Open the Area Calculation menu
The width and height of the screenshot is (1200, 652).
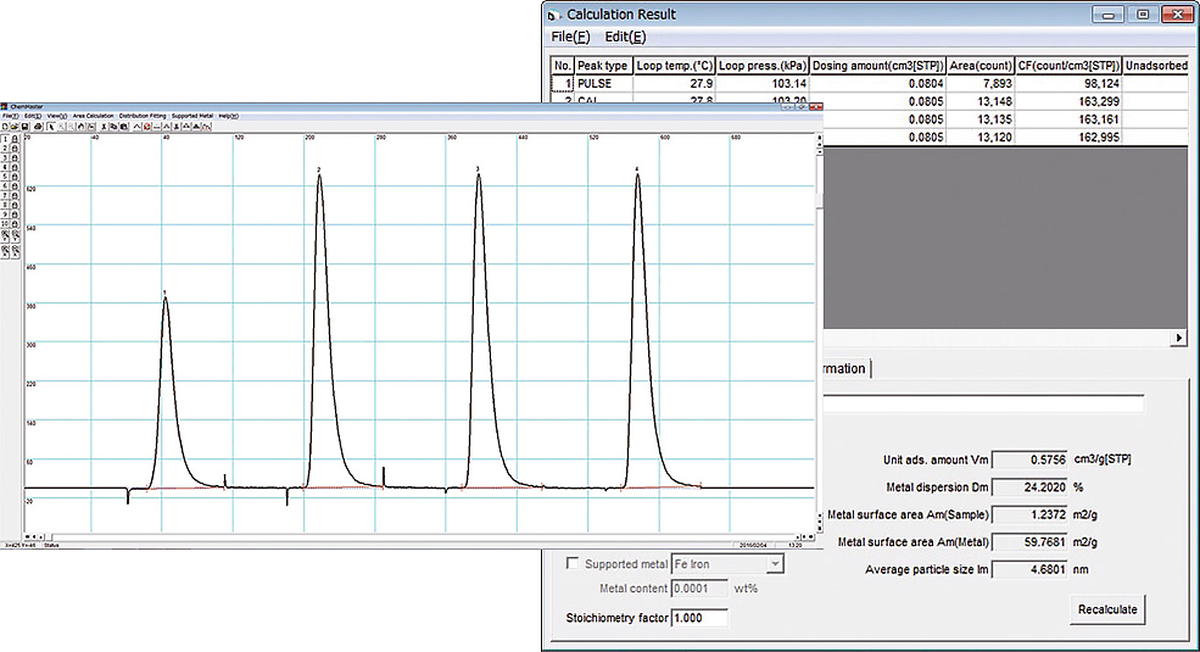pos(93,116)
